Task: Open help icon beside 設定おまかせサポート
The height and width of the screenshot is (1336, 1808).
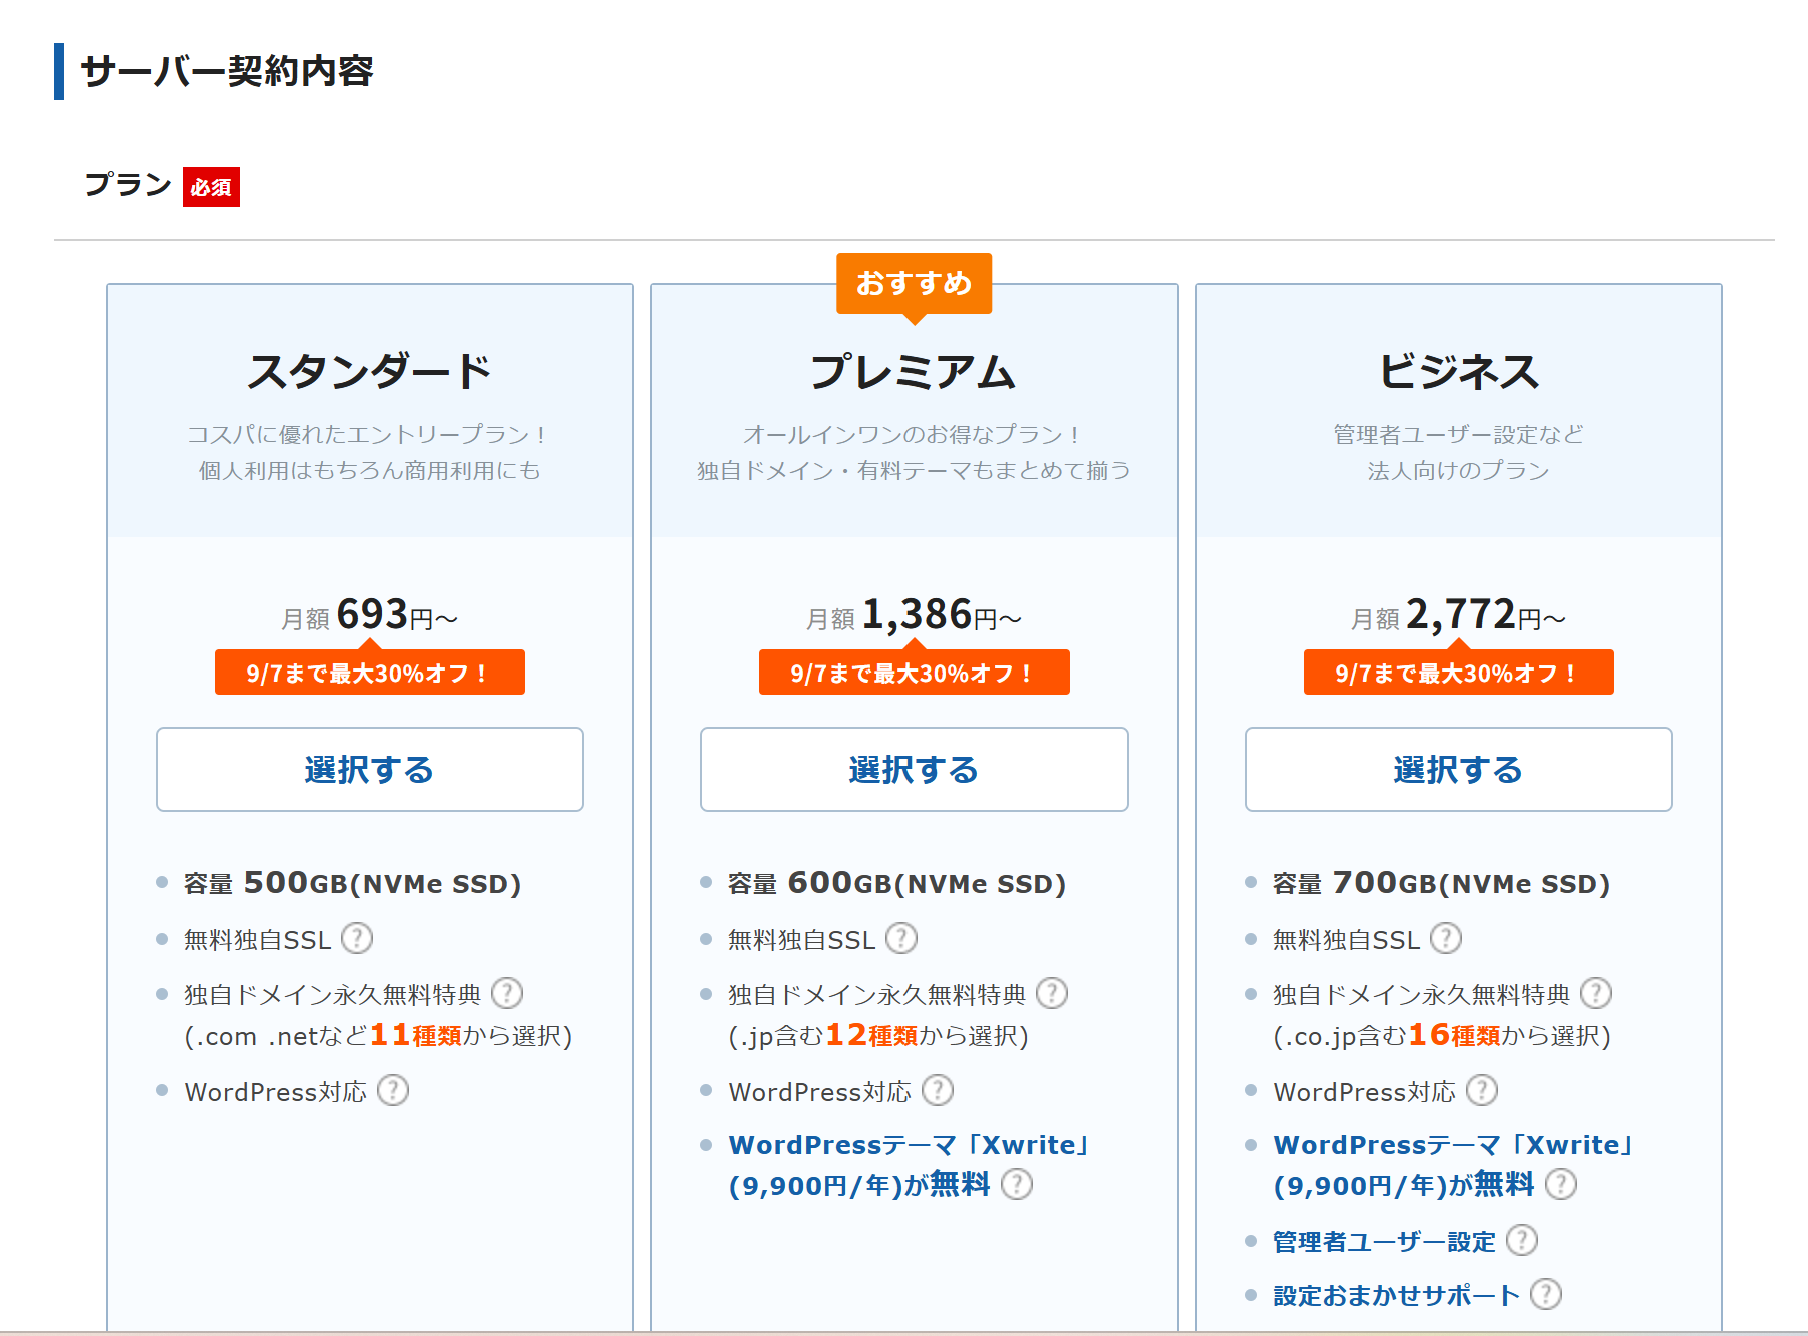Action: pyautogui.click(x=1546, y=1294)
